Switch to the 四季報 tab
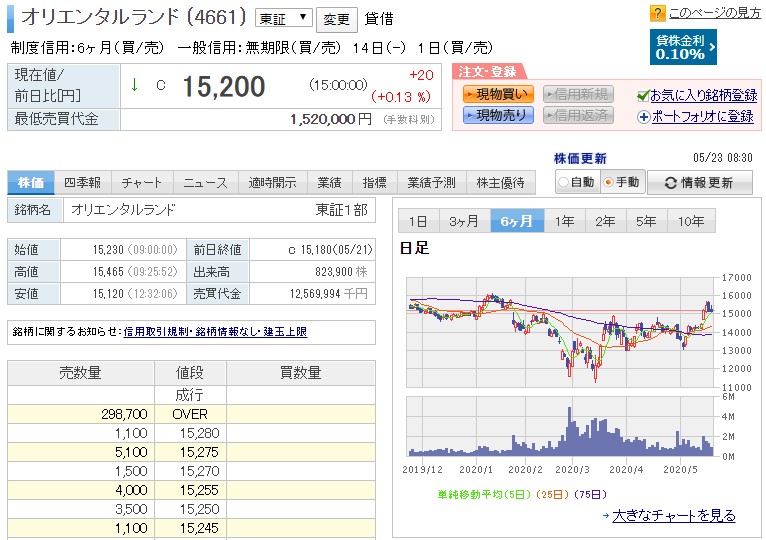The image size is (766, 540). [83, 183]
